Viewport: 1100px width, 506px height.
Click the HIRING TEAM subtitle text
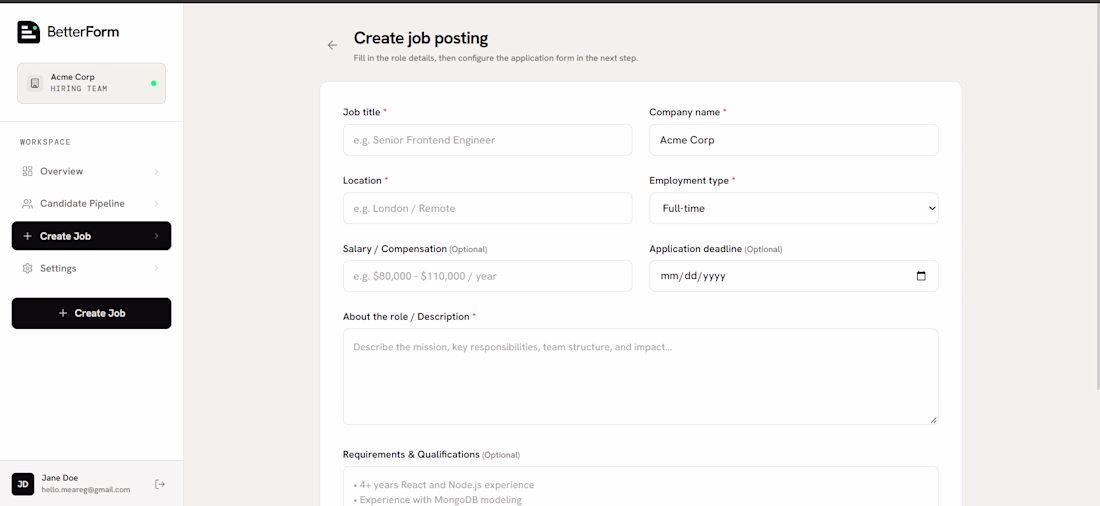coord(79,89)
